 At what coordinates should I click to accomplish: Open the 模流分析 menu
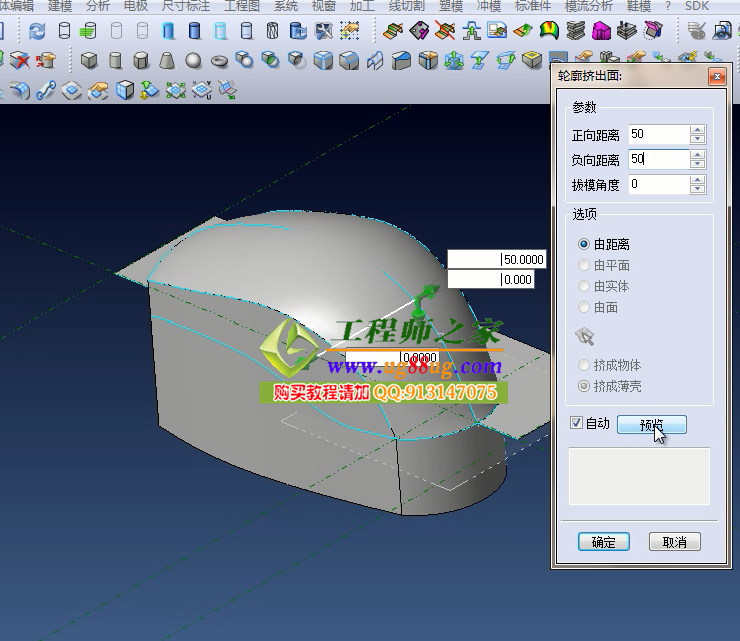coord(589,6)
